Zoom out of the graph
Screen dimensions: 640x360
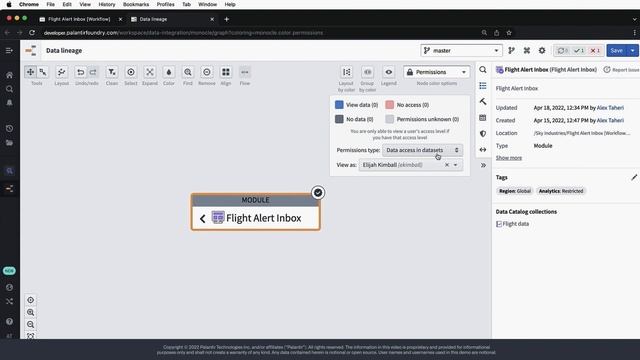(x=31, y=324)
